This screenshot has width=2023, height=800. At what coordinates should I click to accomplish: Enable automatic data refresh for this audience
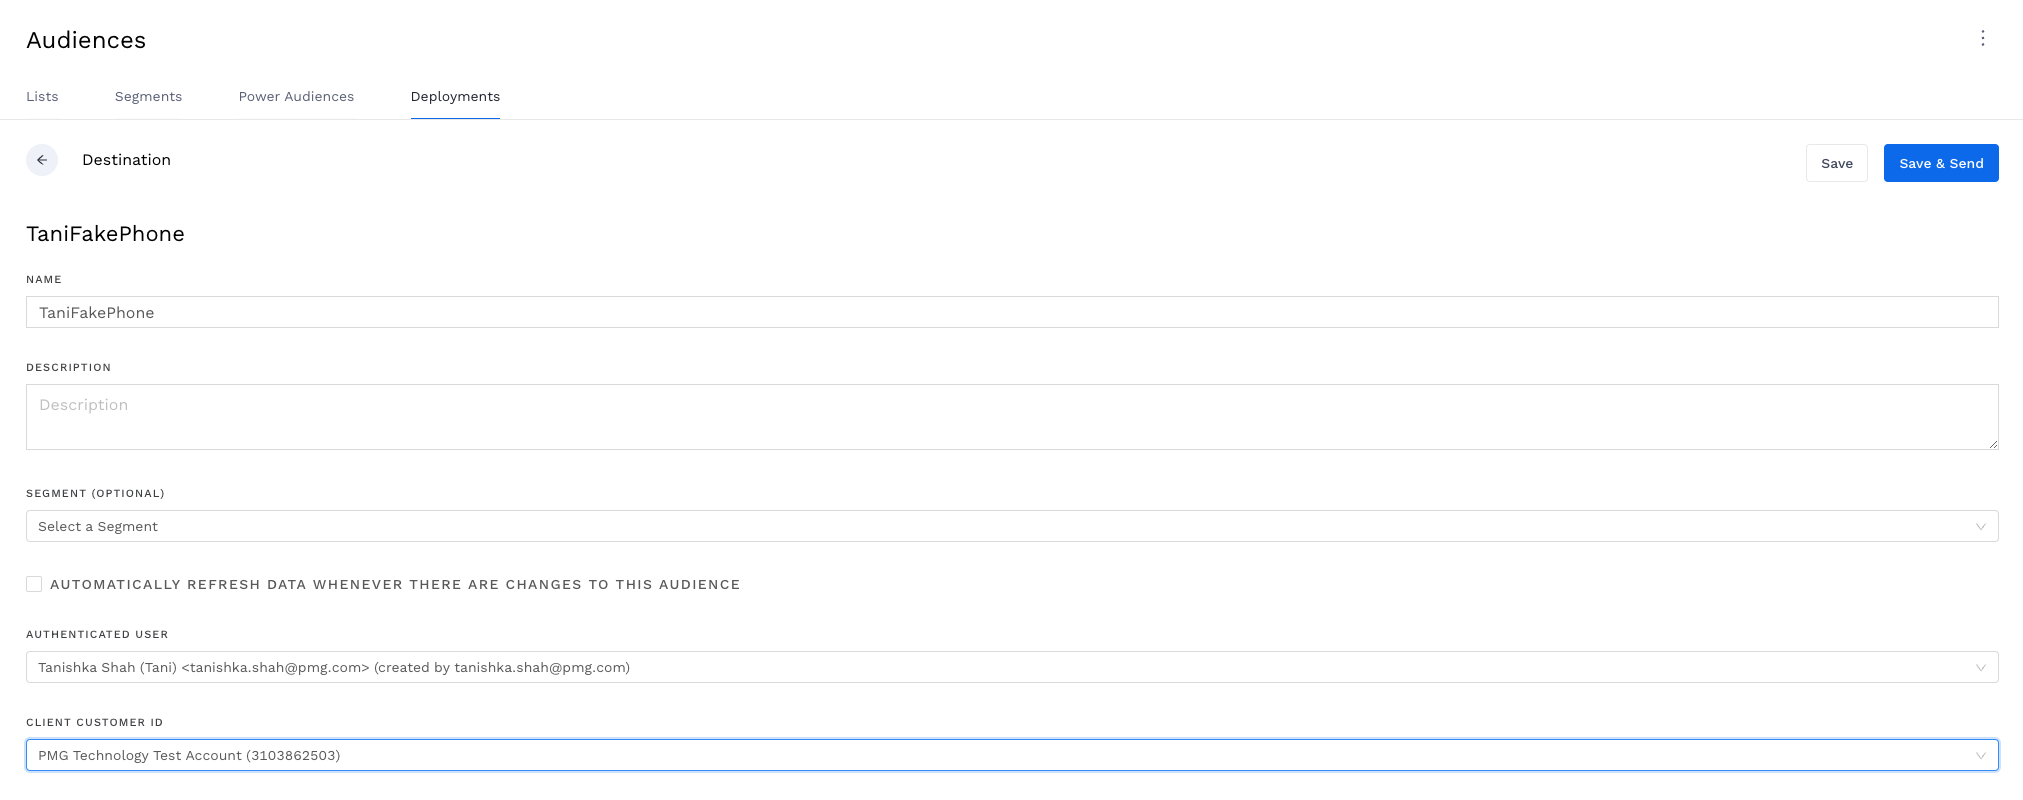pos(33,583)
